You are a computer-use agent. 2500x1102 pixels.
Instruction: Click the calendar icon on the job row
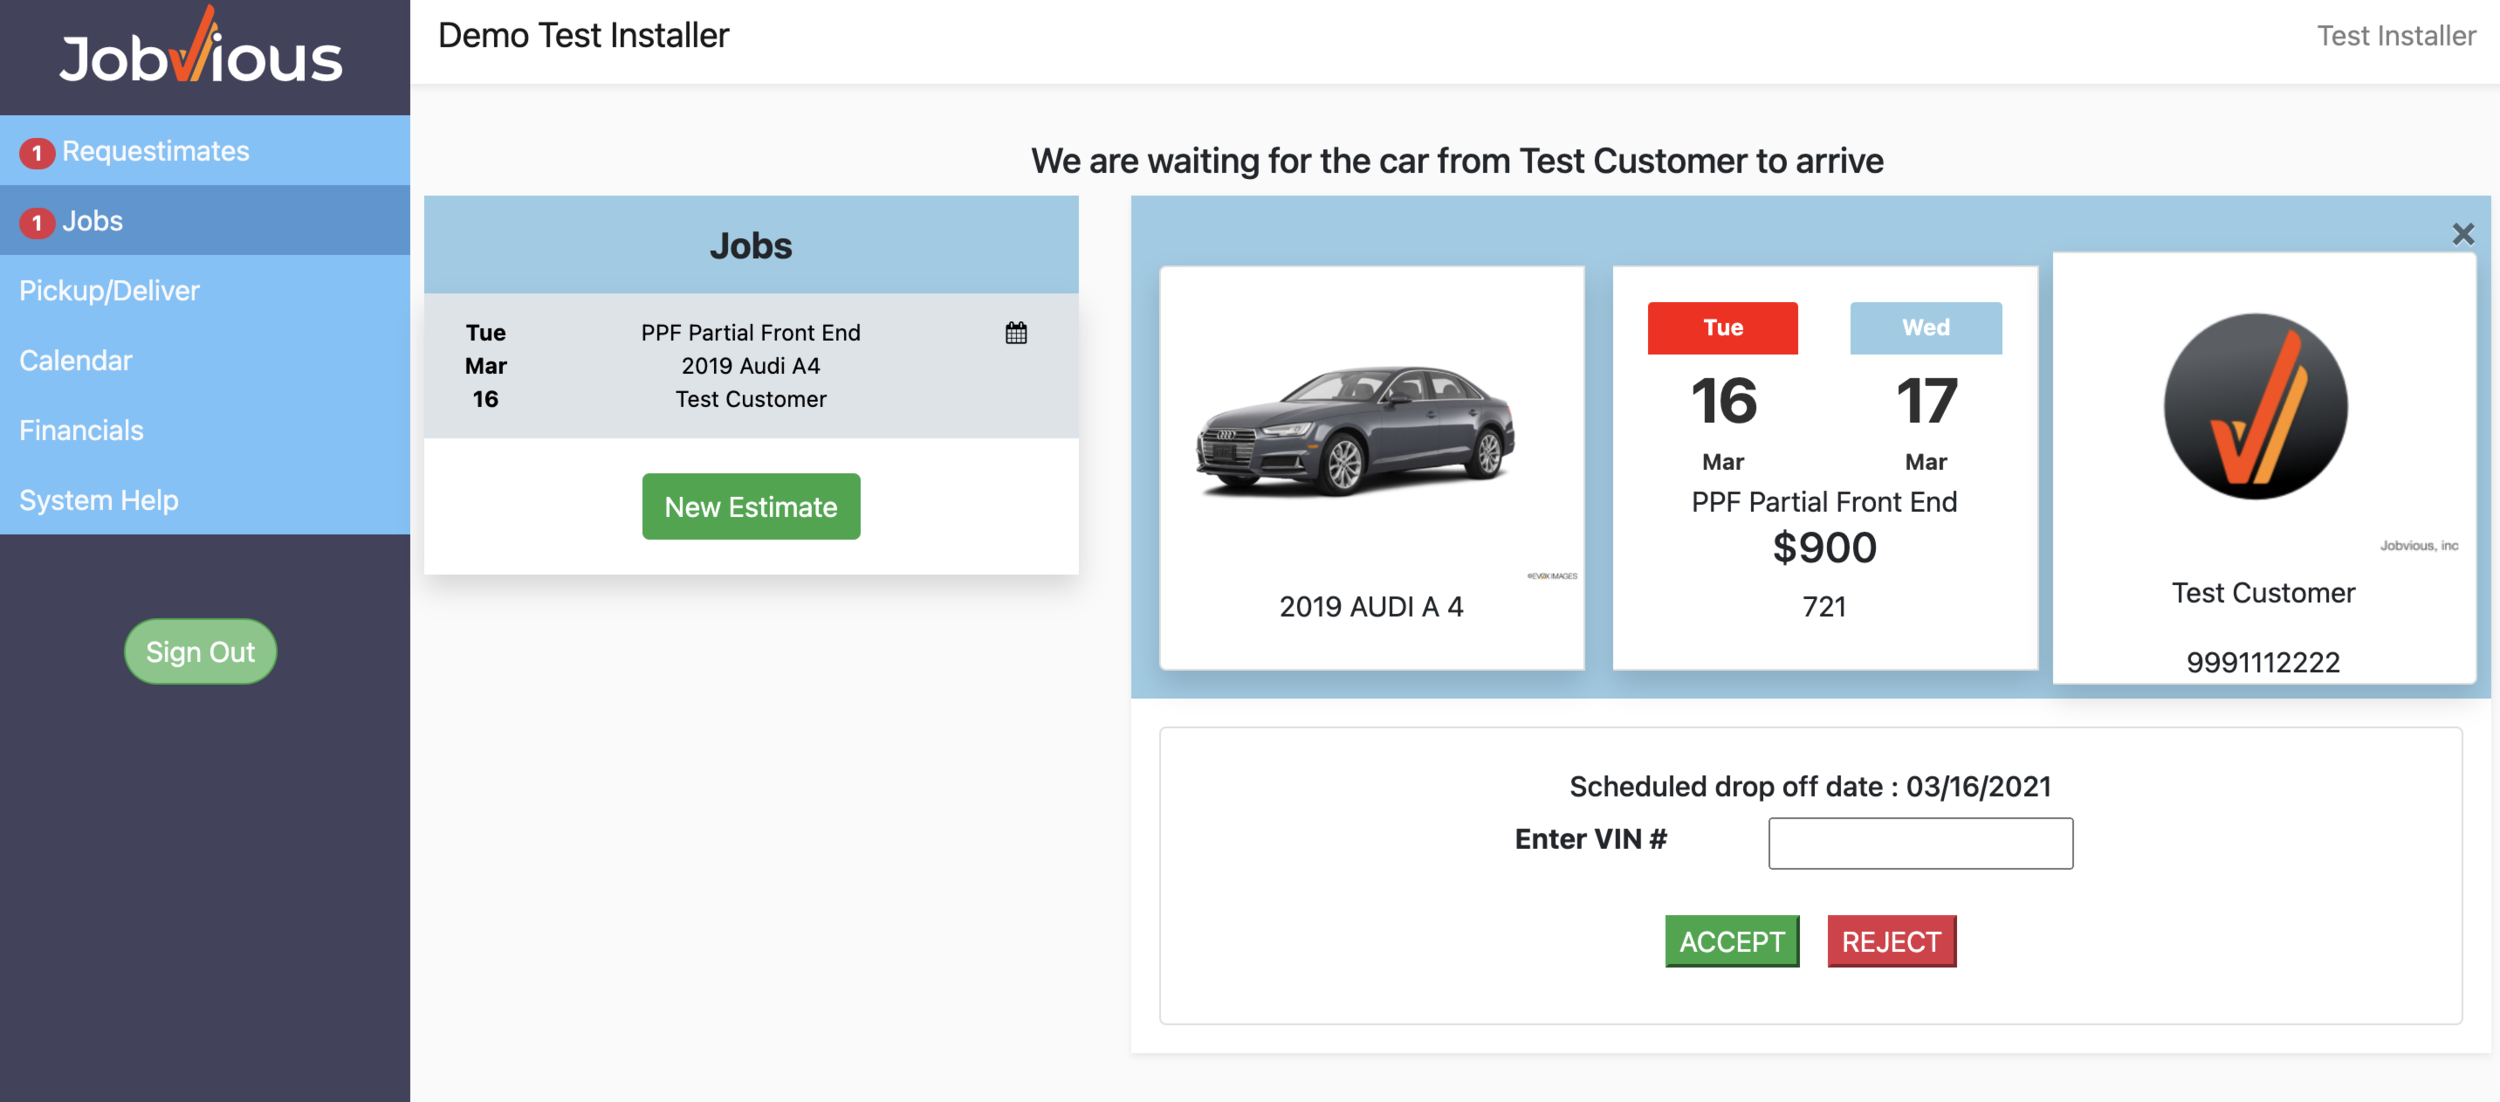(1016, 333)
